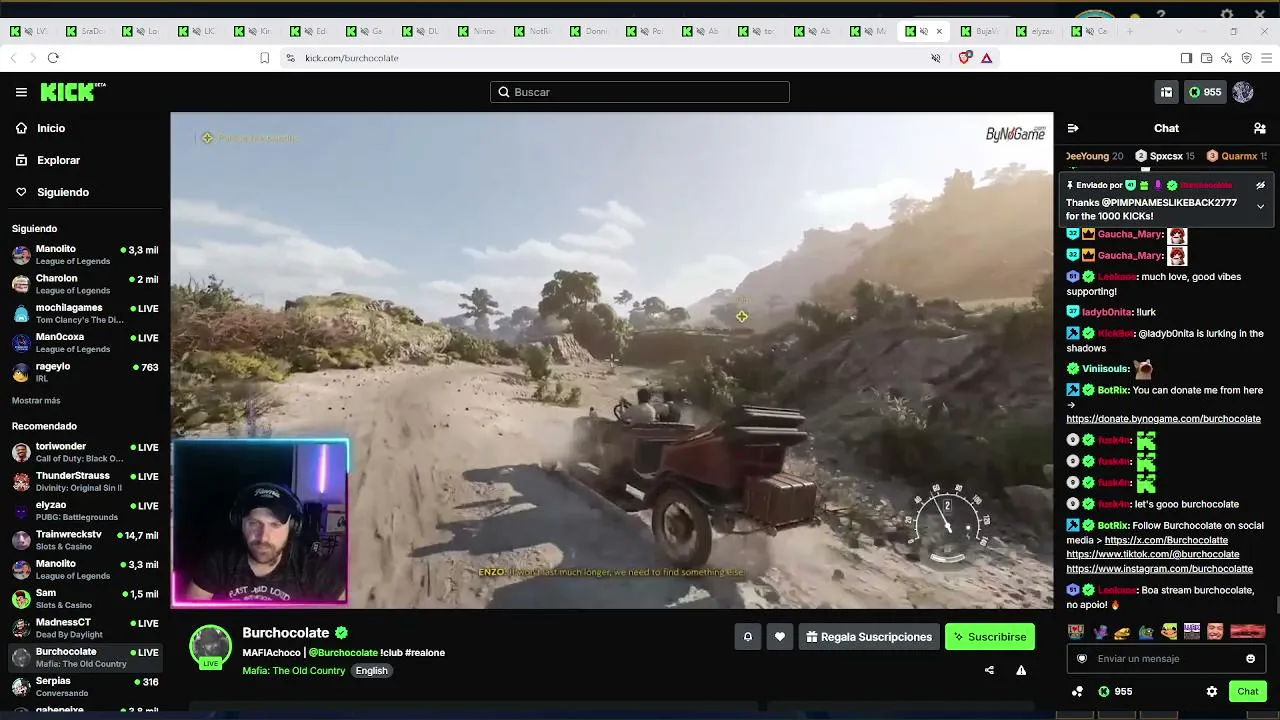This screenshot has width=1280, height=720.
Task: Open Trainwreckstv Slots & Casino channel
Action: click(x=85, y=540)
